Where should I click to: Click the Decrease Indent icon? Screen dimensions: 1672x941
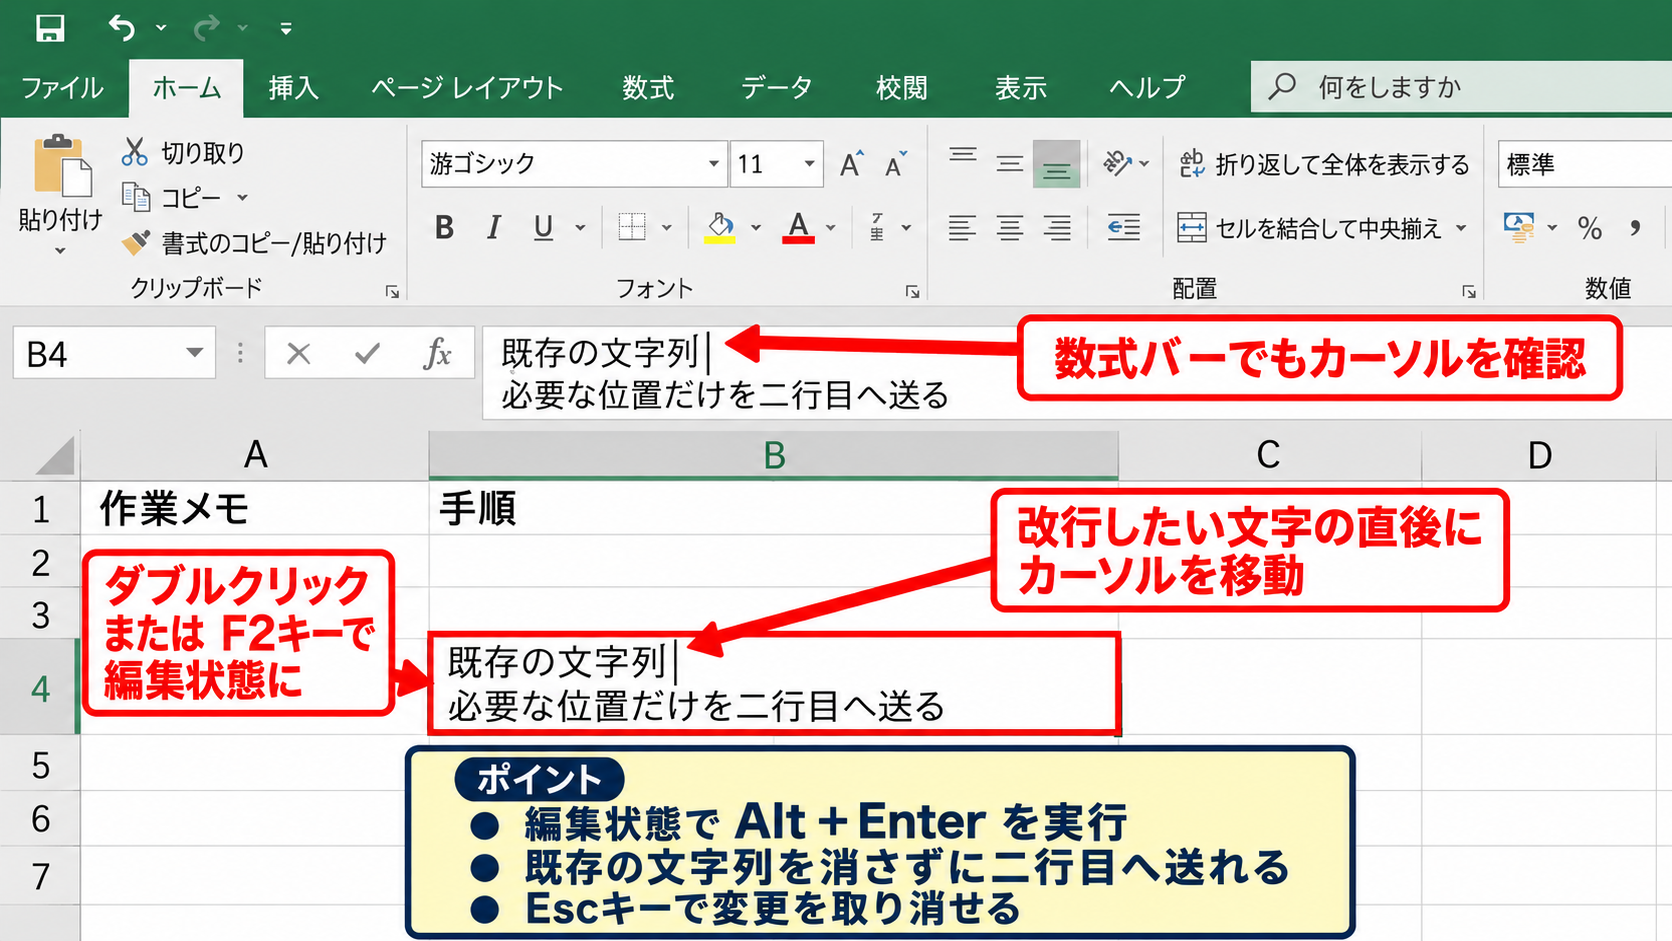tap(1124, 227)
